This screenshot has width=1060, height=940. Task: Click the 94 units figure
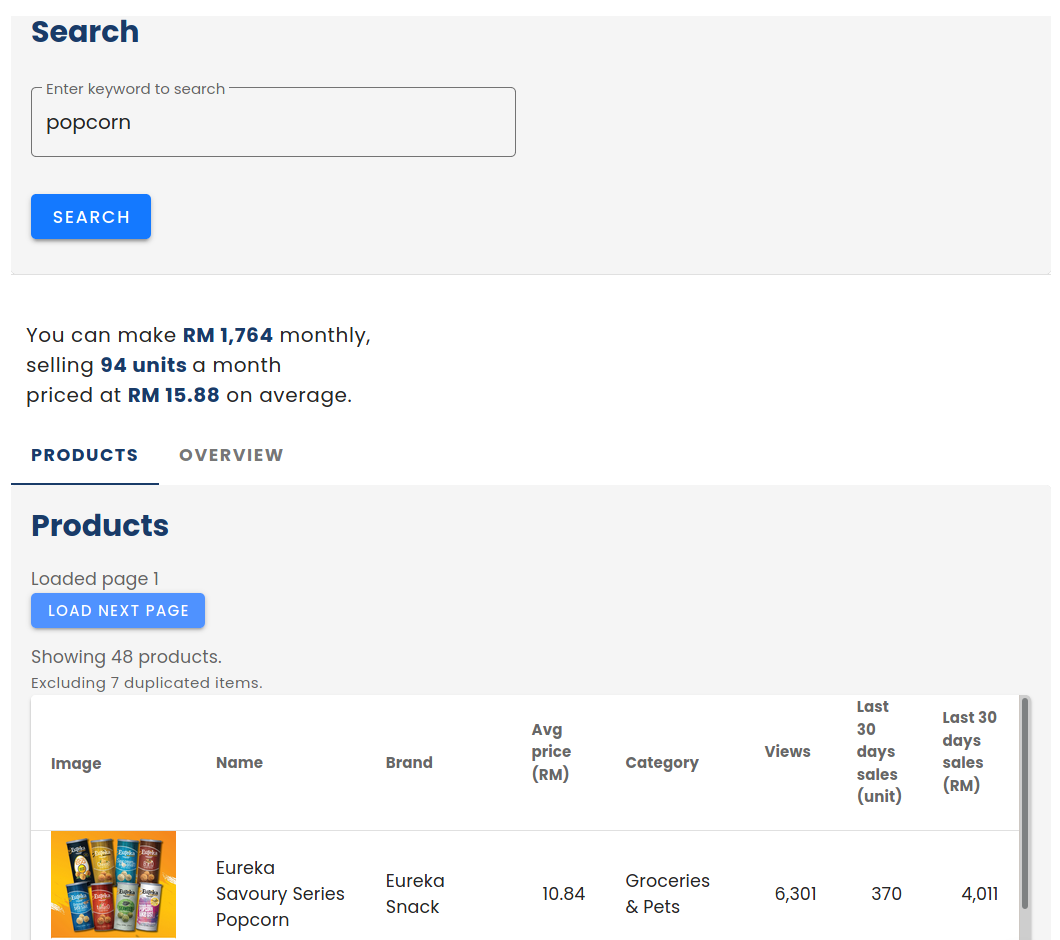(x=143, y=365)
